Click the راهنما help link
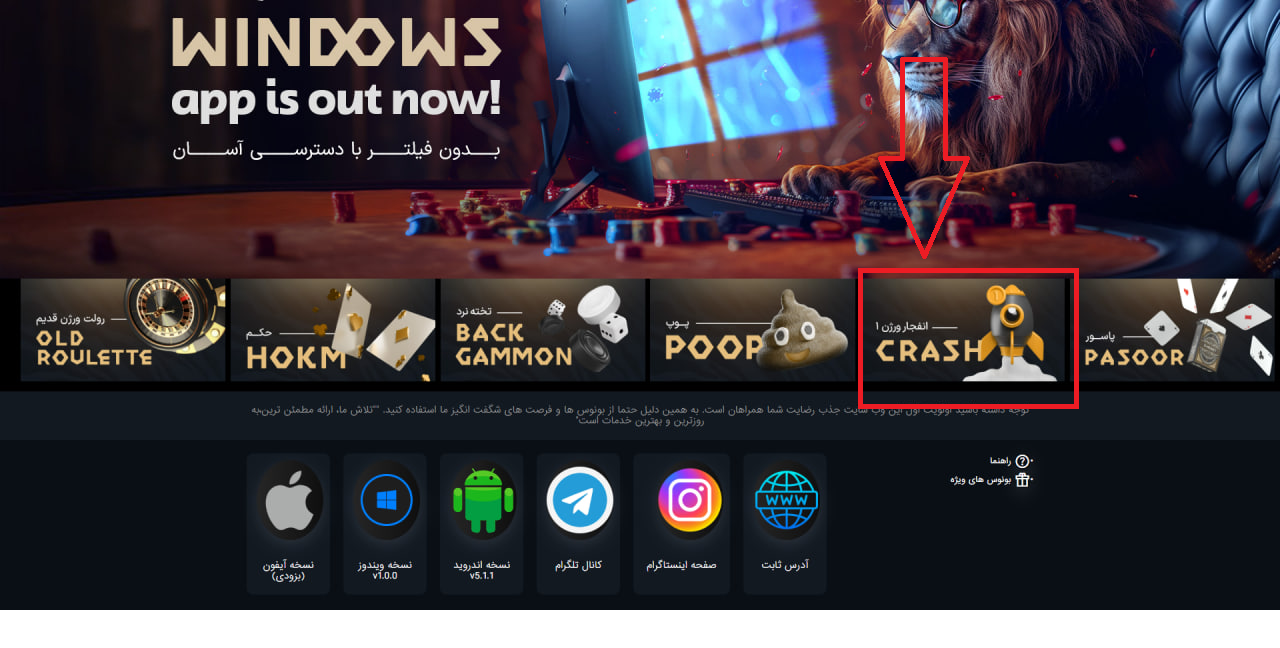This screenshot has height=648, width=1280. coord(1000,461)
